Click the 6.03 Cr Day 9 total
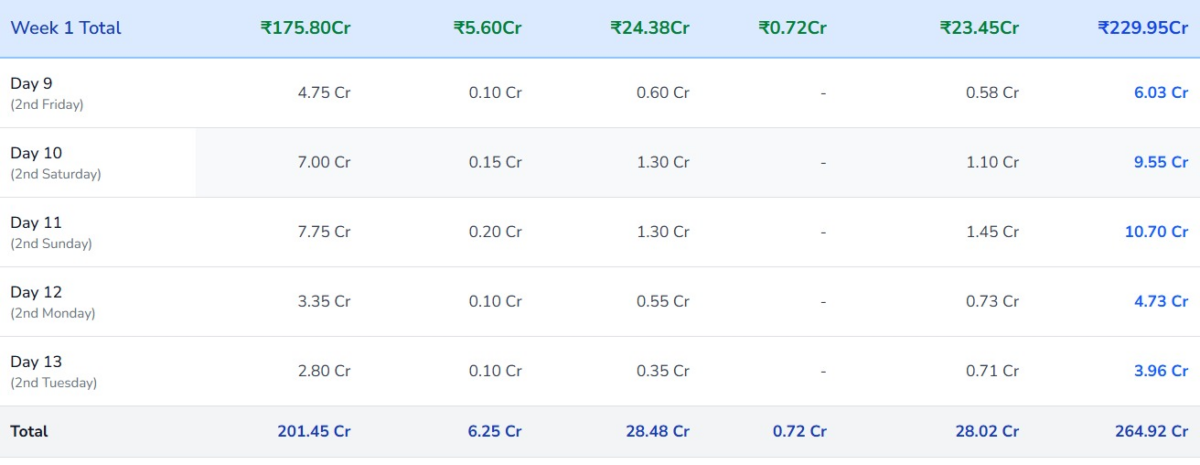 click(1161, 93)
